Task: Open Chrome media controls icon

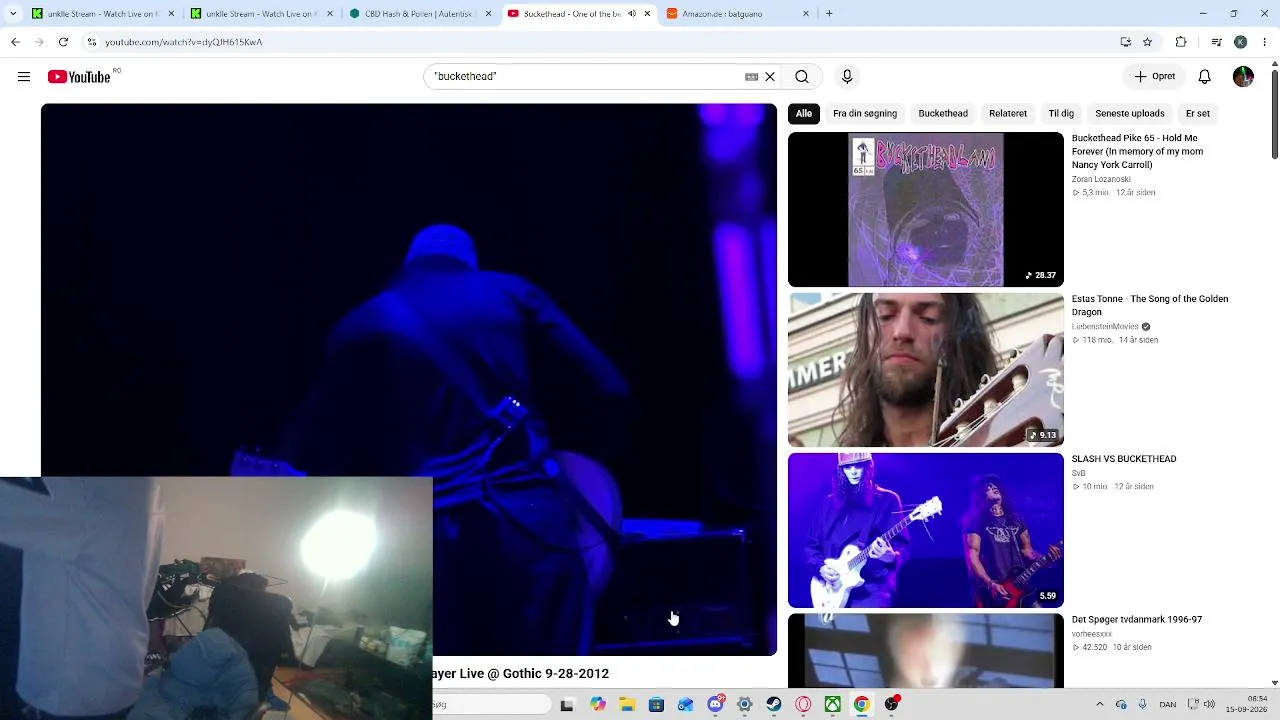Action: [x=1216, y=42]
